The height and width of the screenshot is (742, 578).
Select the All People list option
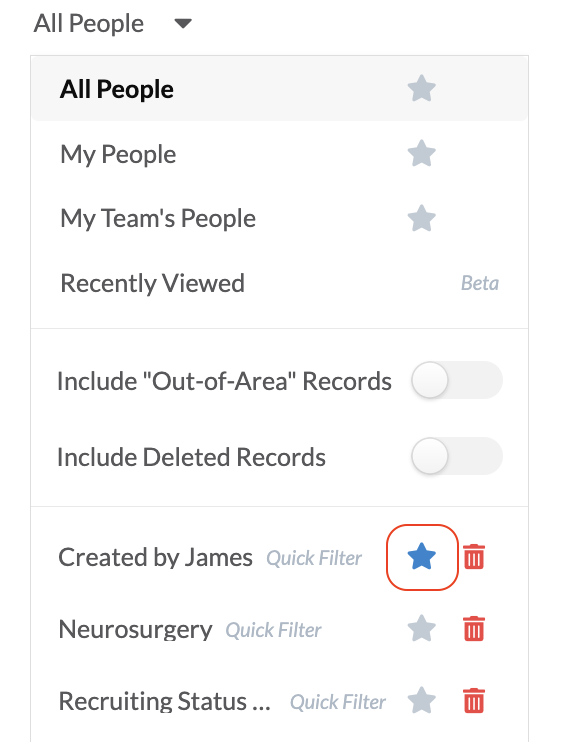(x=279, y=88)
